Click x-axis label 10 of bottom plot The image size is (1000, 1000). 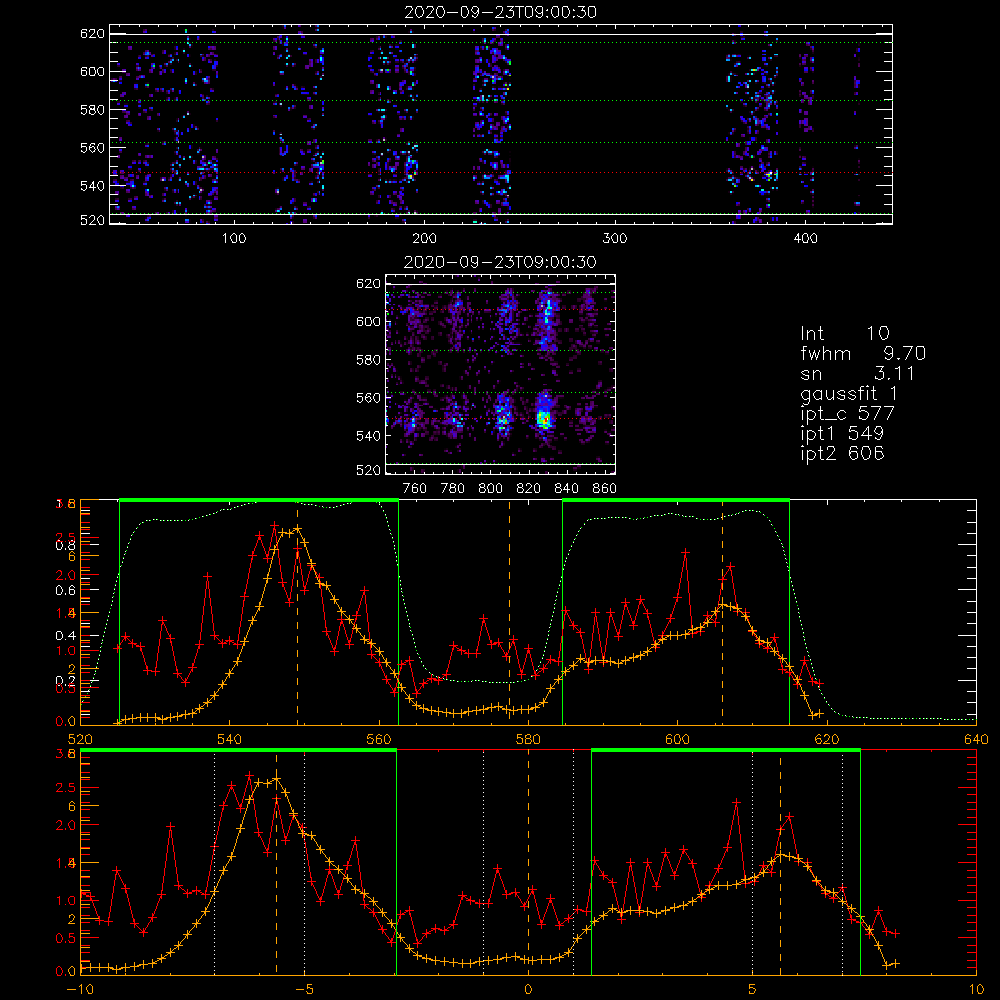pos(976,990)
